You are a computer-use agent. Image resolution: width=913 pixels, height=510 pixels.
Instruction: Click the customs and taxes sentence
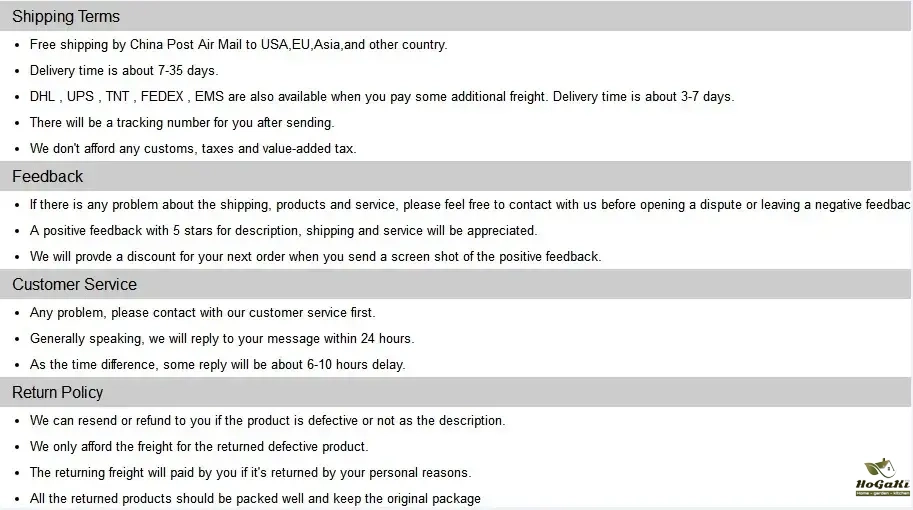(x=192, y=149)
